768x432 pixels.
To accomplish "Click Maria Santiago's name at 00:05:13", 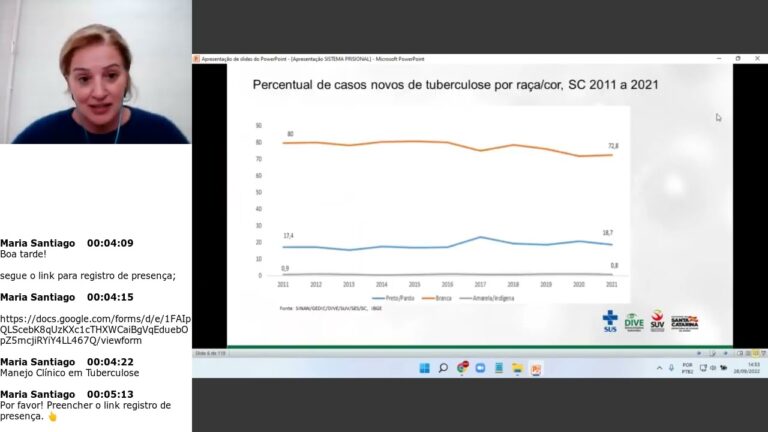I will [x=38, y=394].
